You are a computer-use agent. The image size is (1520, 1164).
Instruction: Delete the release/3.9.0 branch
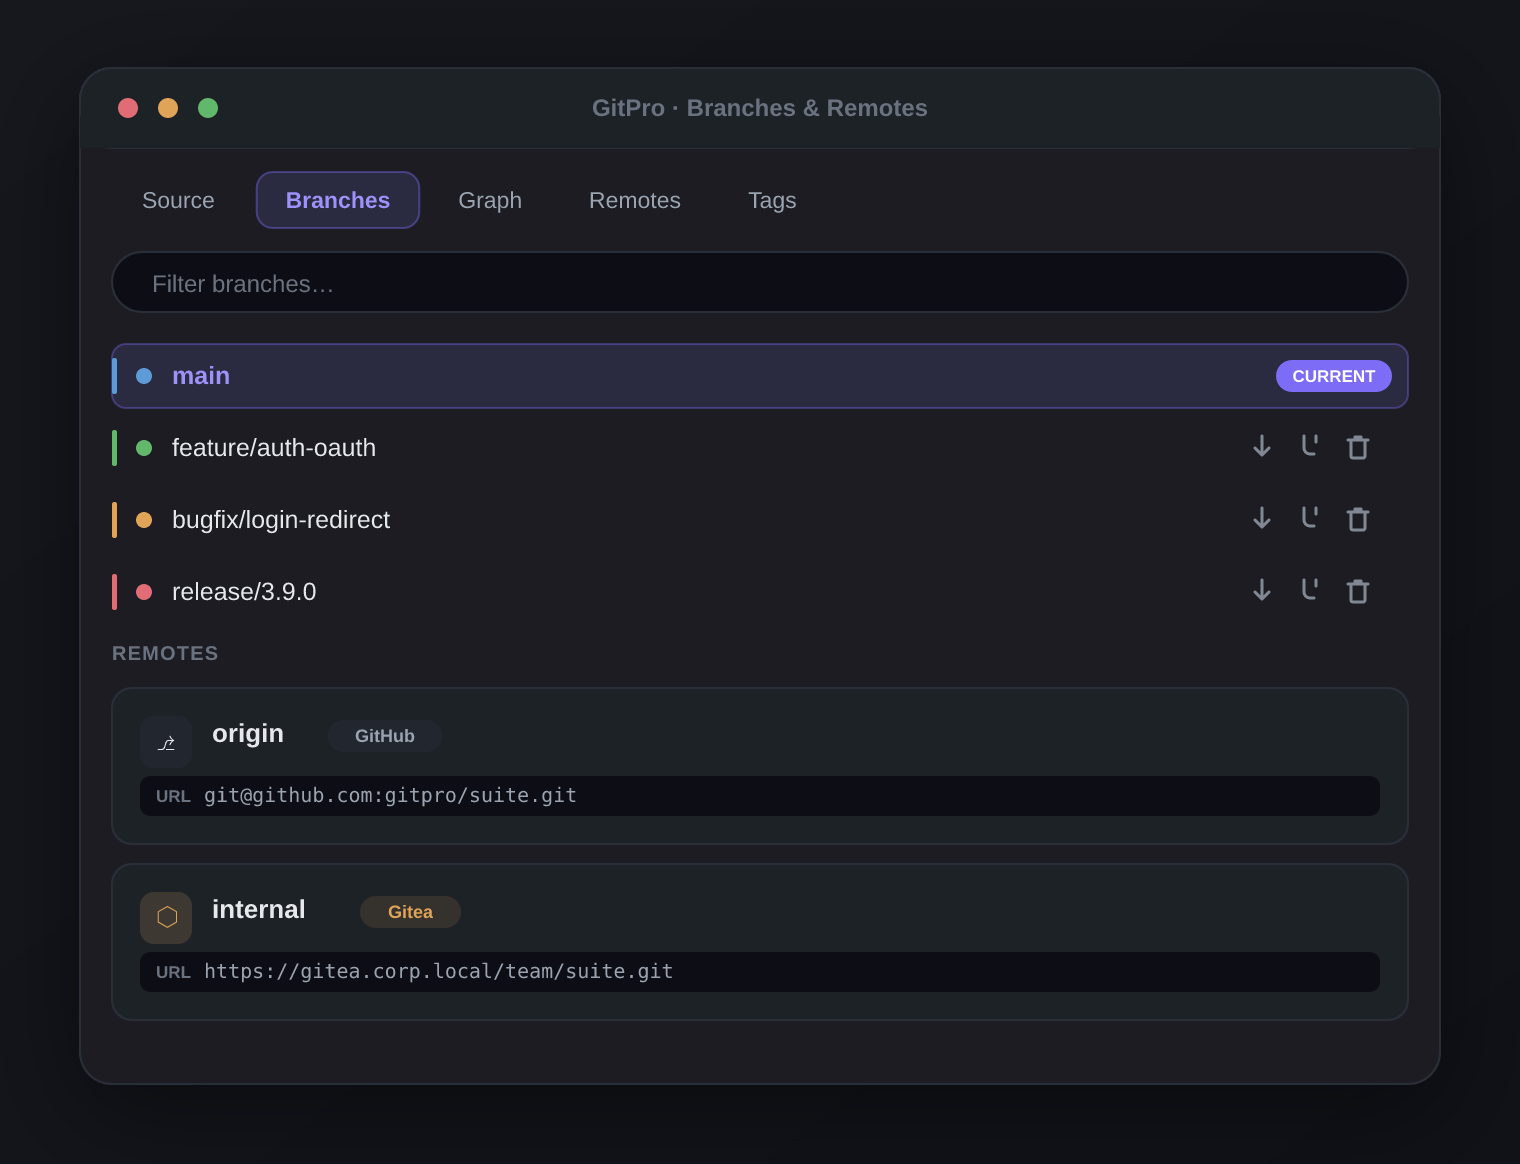pos(1358,591)
